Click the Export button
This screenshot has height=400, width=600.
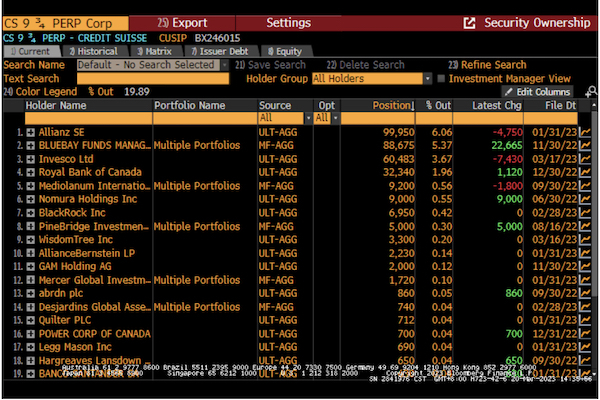tap(182, 23)
